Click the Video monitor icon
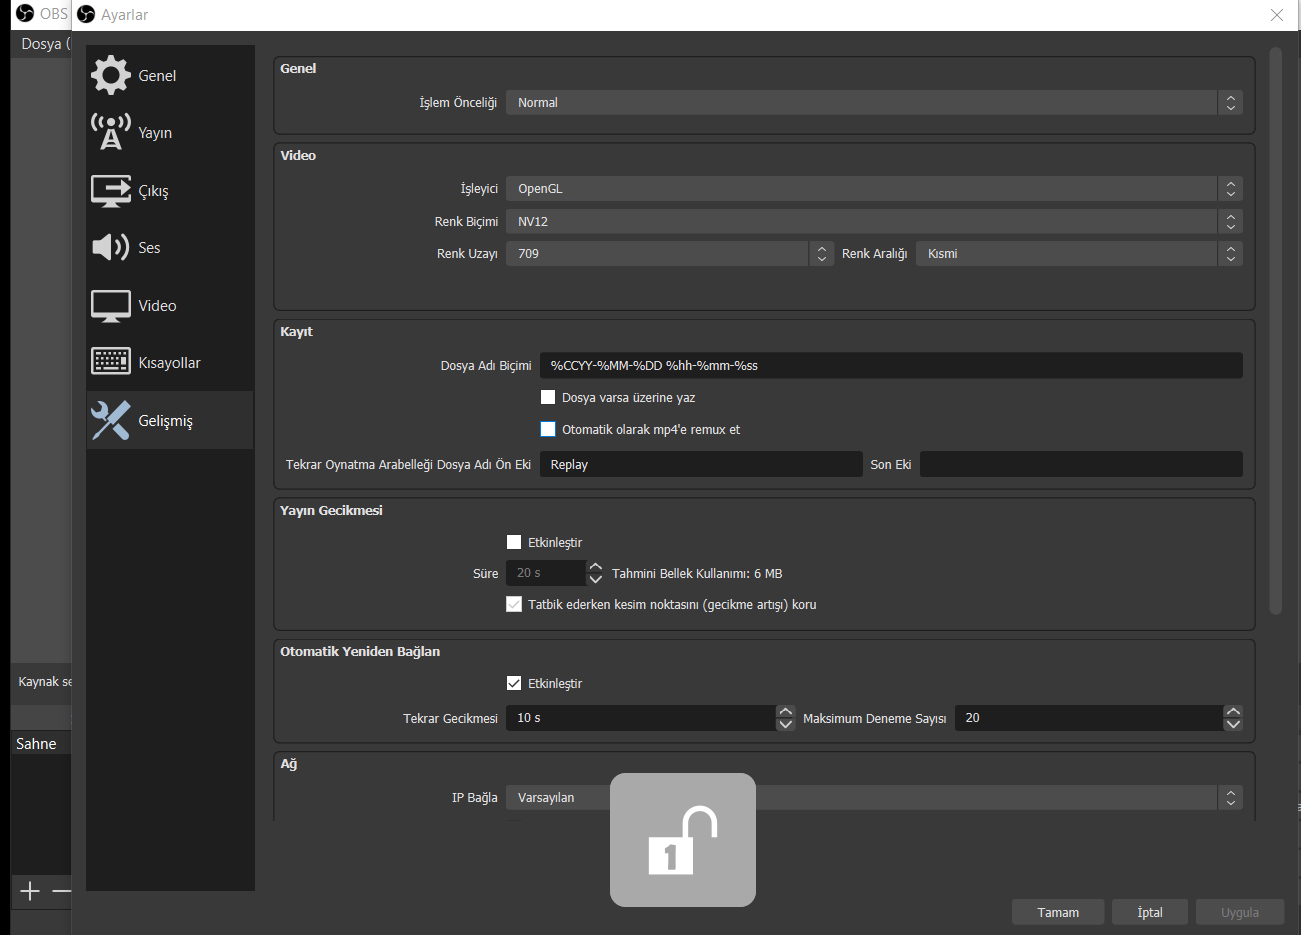This screenshot has width=1301, height=935. click(110, 306)
